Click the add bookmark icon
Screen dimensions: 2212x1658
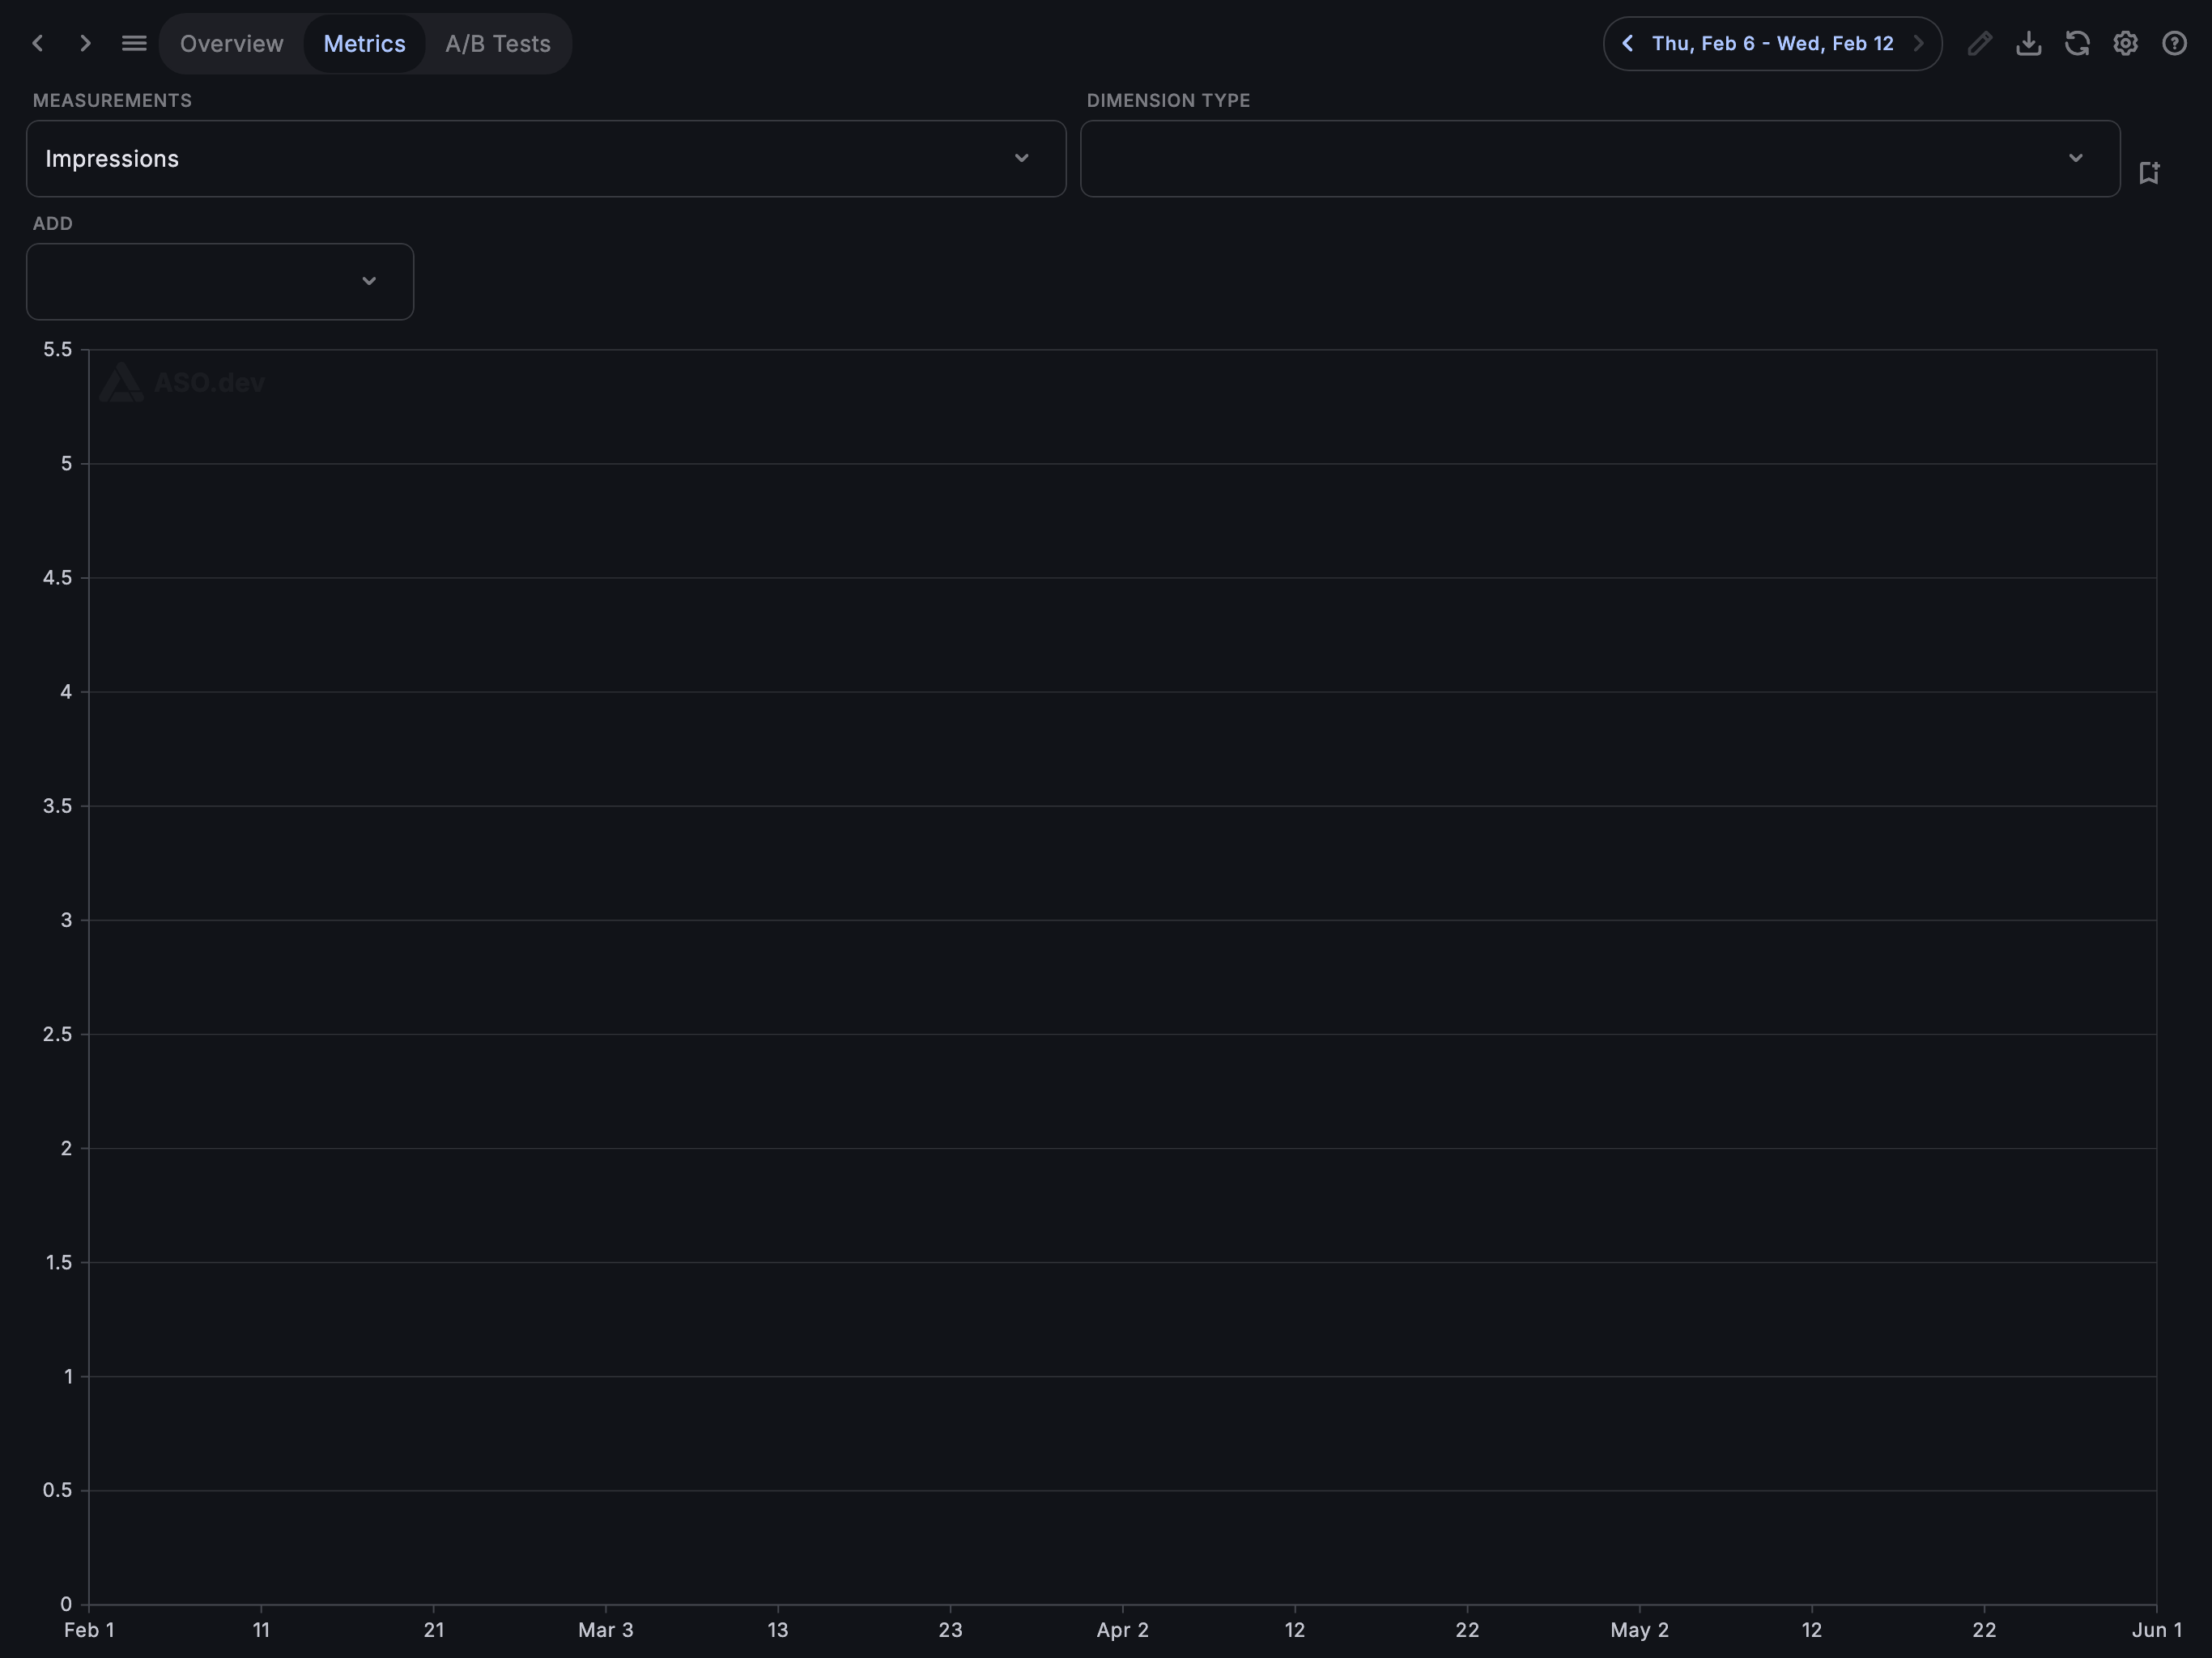2149,172
